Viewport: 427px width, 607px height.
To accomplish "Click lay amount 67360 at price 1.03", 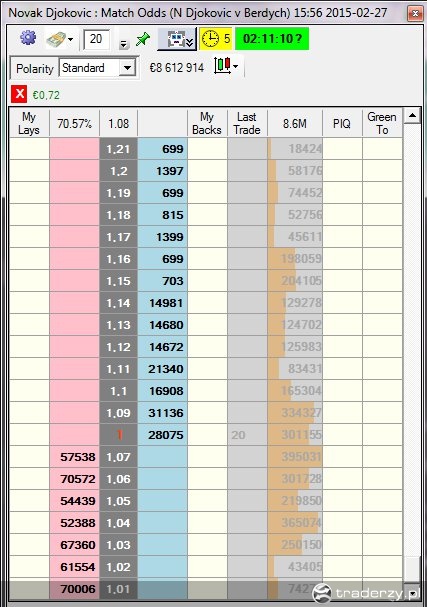I will pos(75,545).
